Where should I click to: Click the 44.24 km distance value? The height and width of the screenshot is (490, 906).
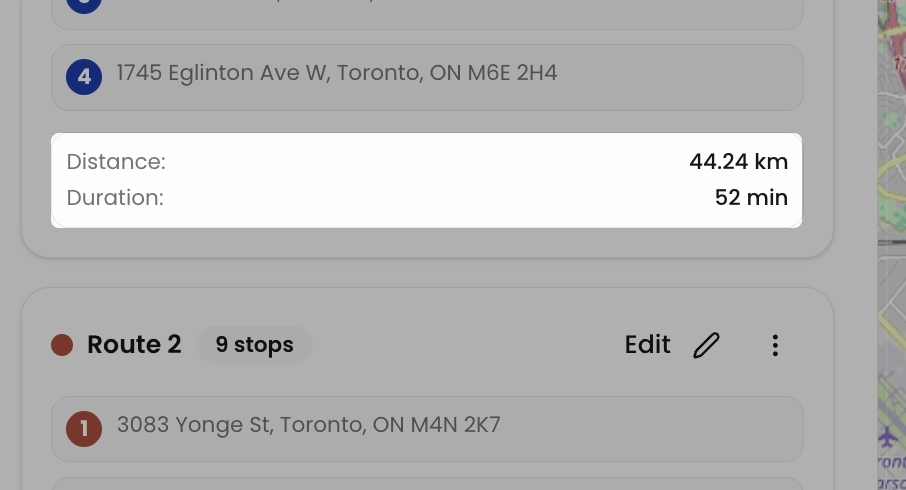[x=738, y=162]
